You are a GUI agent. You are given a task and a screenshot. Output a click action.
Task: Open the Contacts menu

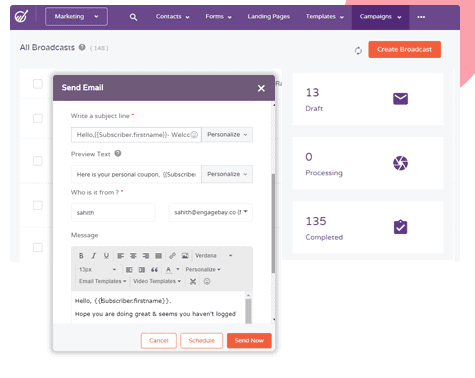(x=172, y=17)
